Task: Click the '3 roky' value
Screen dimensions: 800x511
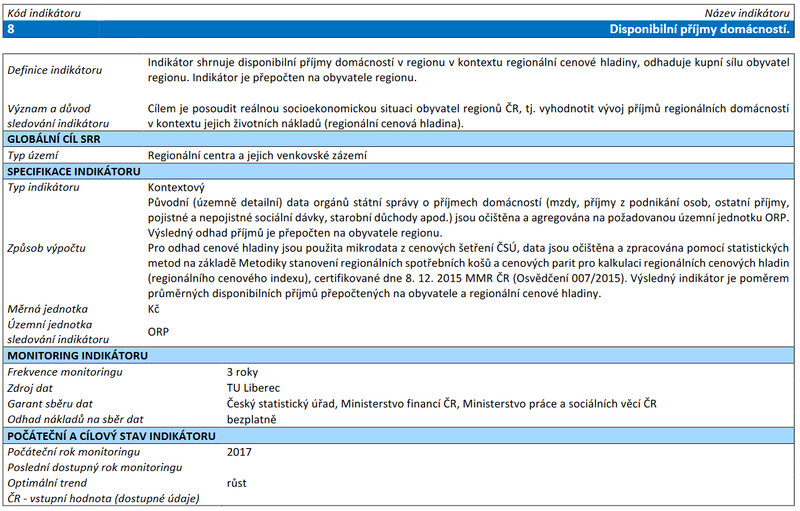Action: click(242, 372)
